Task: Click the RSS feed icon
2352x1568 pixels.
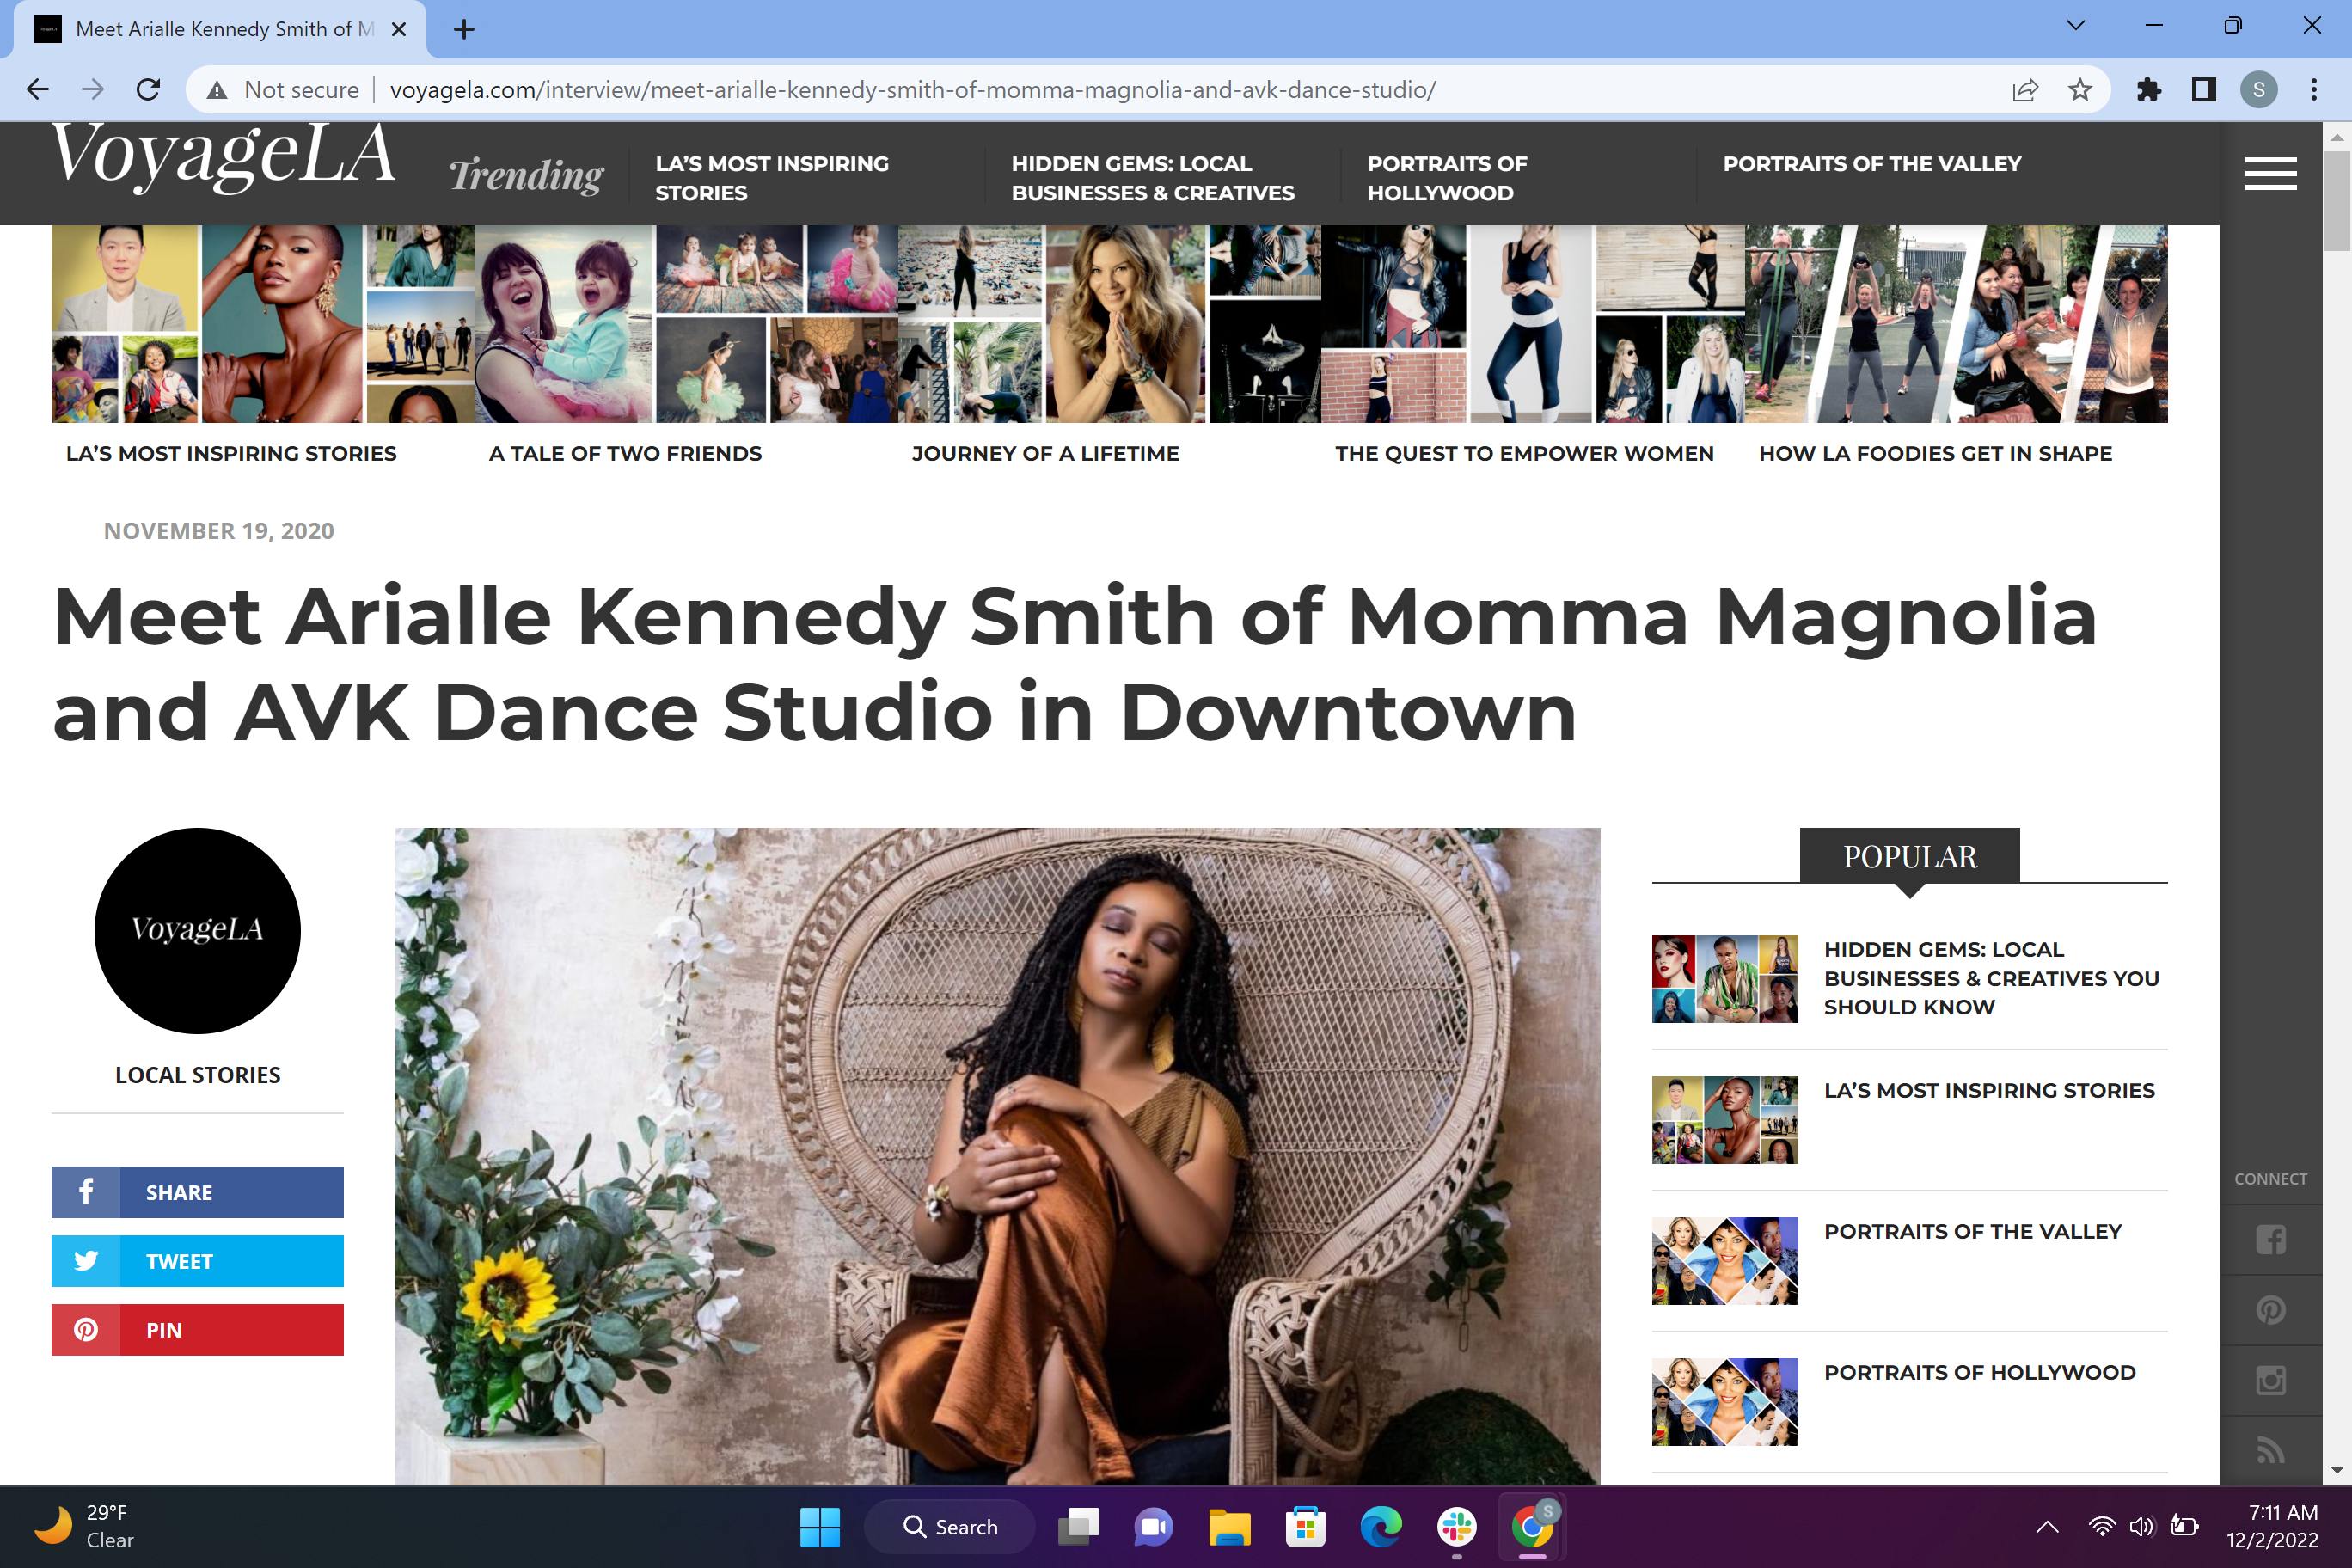Action: [x=2270, y=1449]
